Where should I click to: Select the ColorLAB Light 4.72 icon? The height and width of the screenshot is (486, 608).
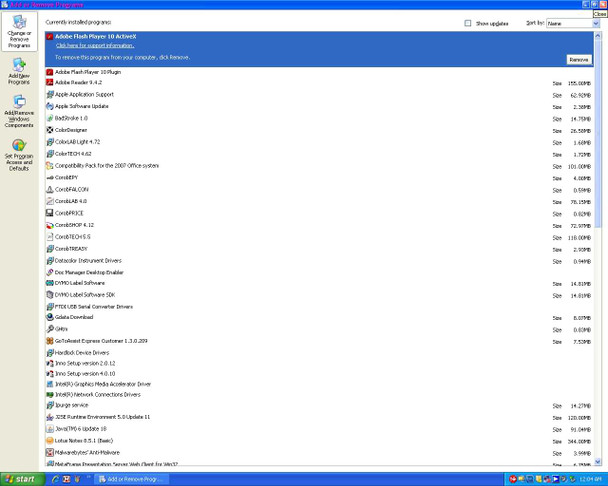click(50, 142)
